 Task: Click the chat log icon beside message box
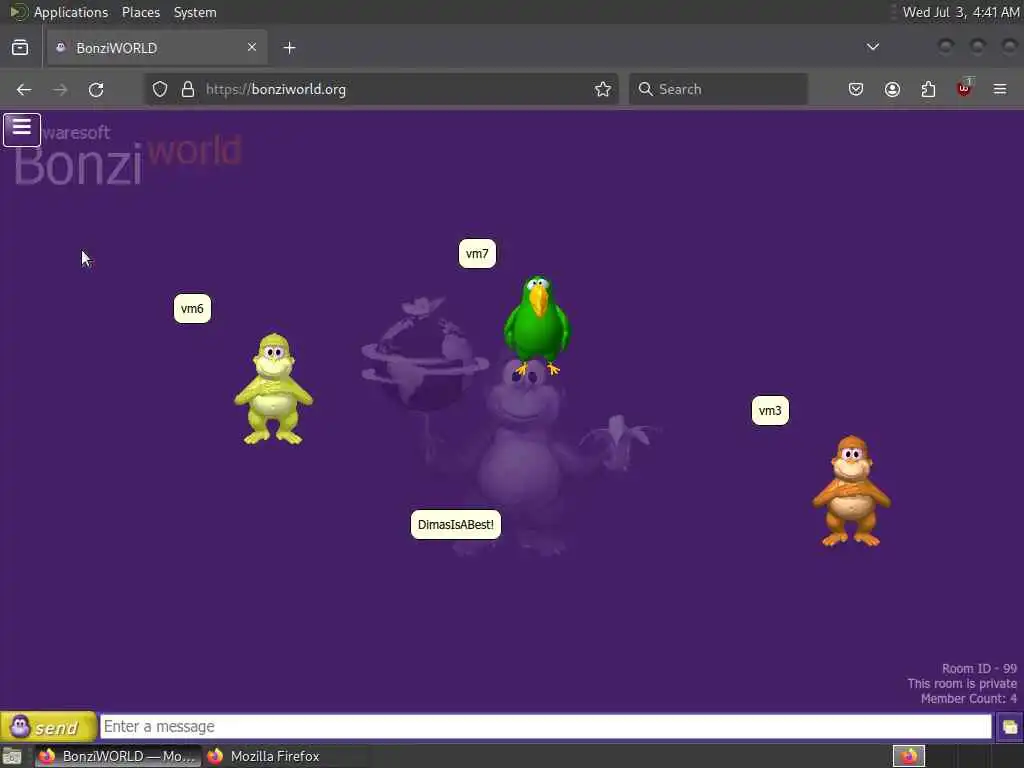pos(1010,727)
